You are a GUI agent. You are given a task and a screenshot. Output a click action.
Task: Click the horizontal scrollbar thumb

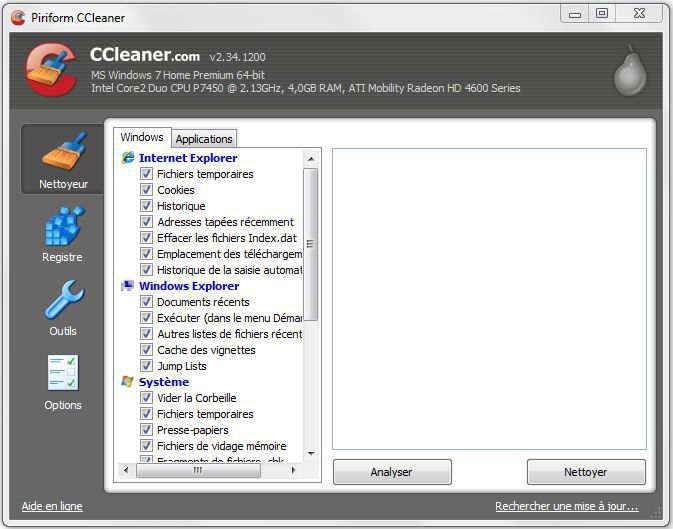tap(198, 470)
